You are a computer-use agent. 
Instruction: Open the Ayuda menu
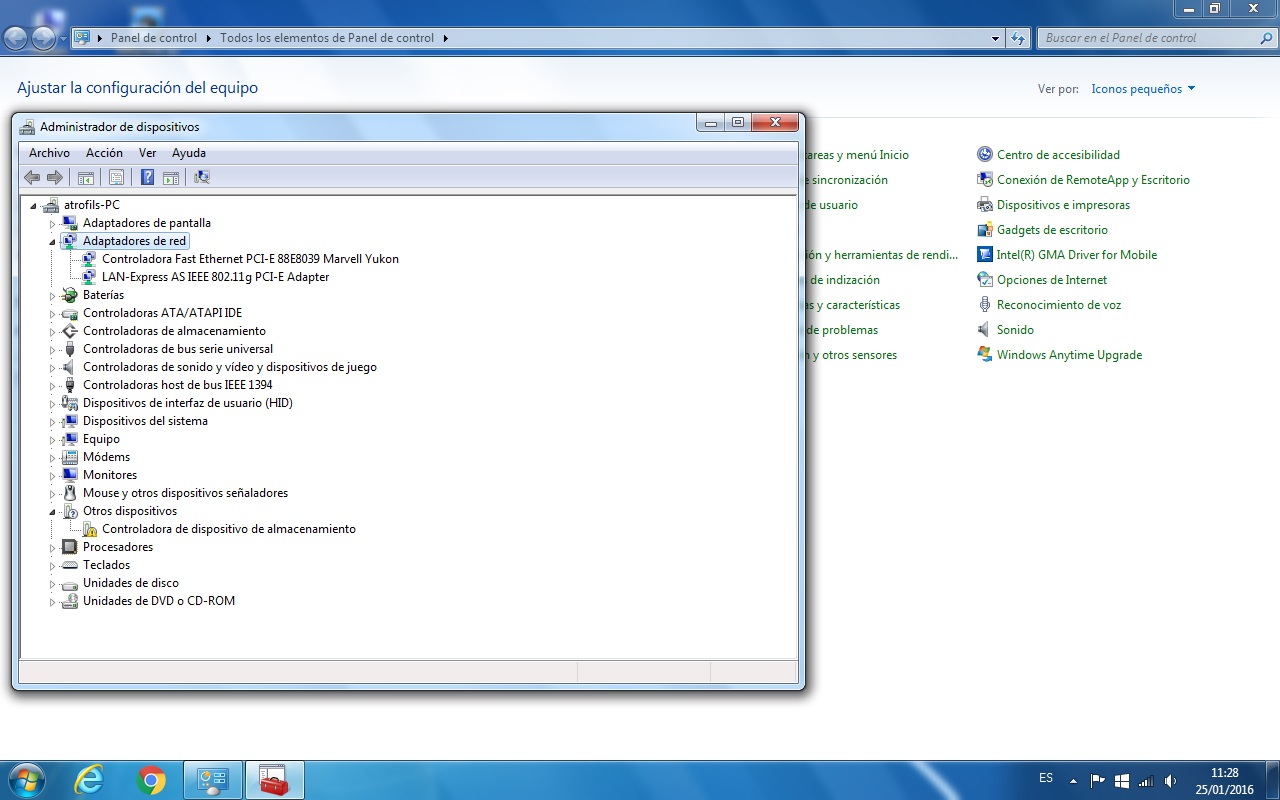point(189,153)
